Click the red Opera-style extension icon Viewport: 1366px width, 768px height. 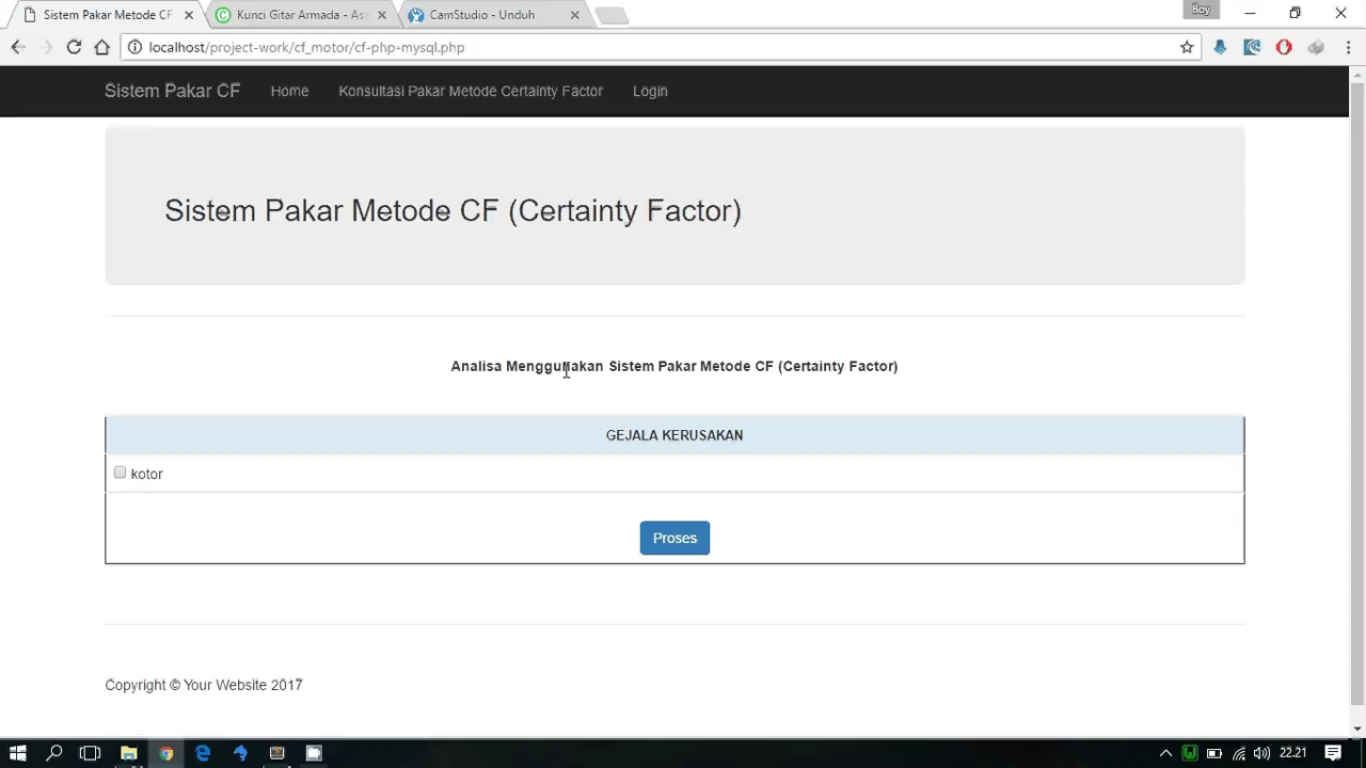[x=1284, y=47]
